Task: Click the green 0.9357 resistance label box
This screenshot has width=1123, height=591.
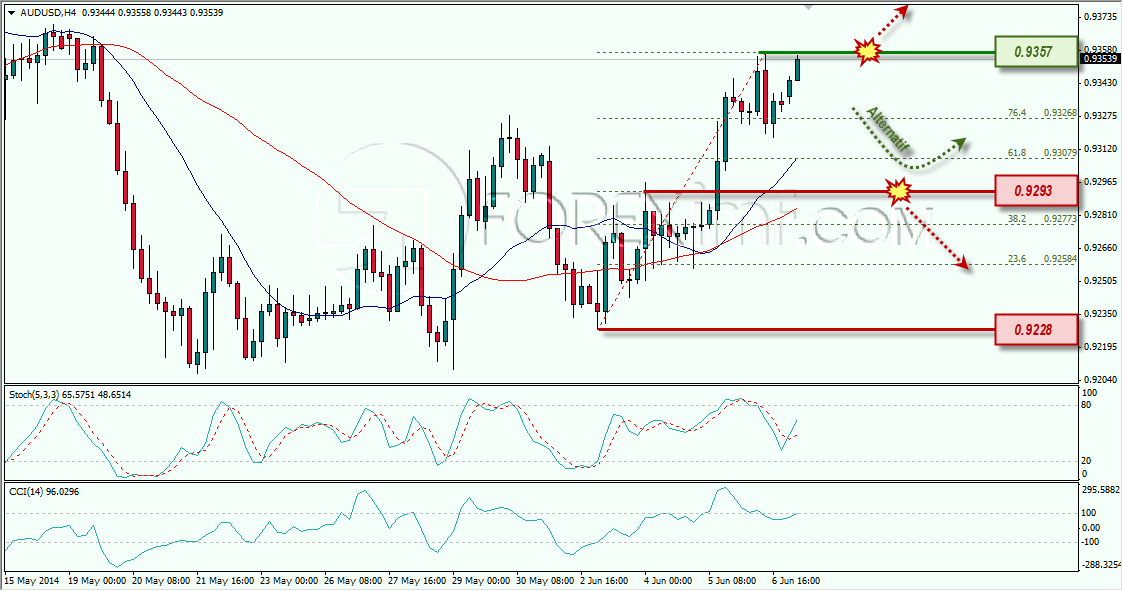Action: (x=1036, y=52)
